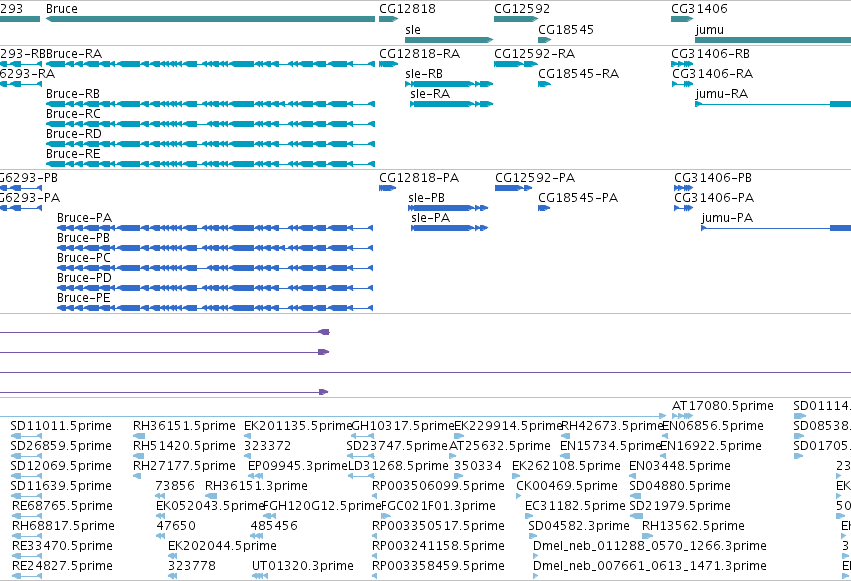Select the Bruce gene label
Viewport: 851px width, 581px height.
(62, 9)
